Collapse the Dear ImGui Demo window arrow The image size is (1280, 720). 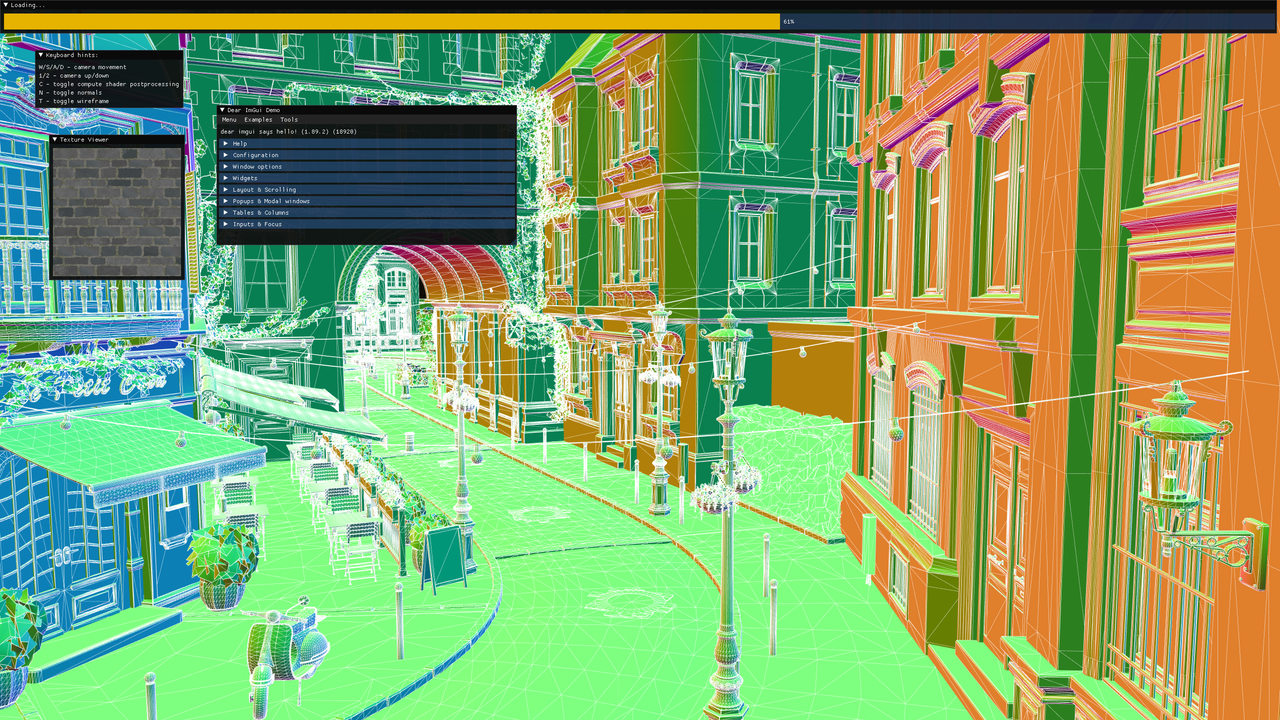(222, 109)
